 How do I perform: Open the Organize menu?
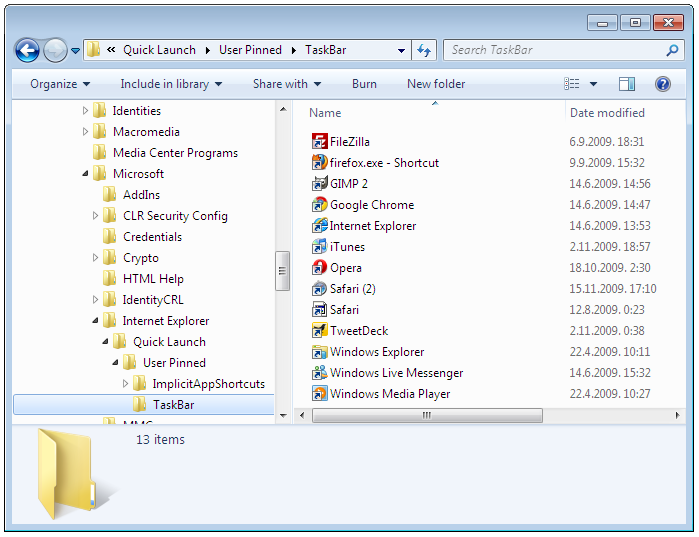tap(60, 84)
